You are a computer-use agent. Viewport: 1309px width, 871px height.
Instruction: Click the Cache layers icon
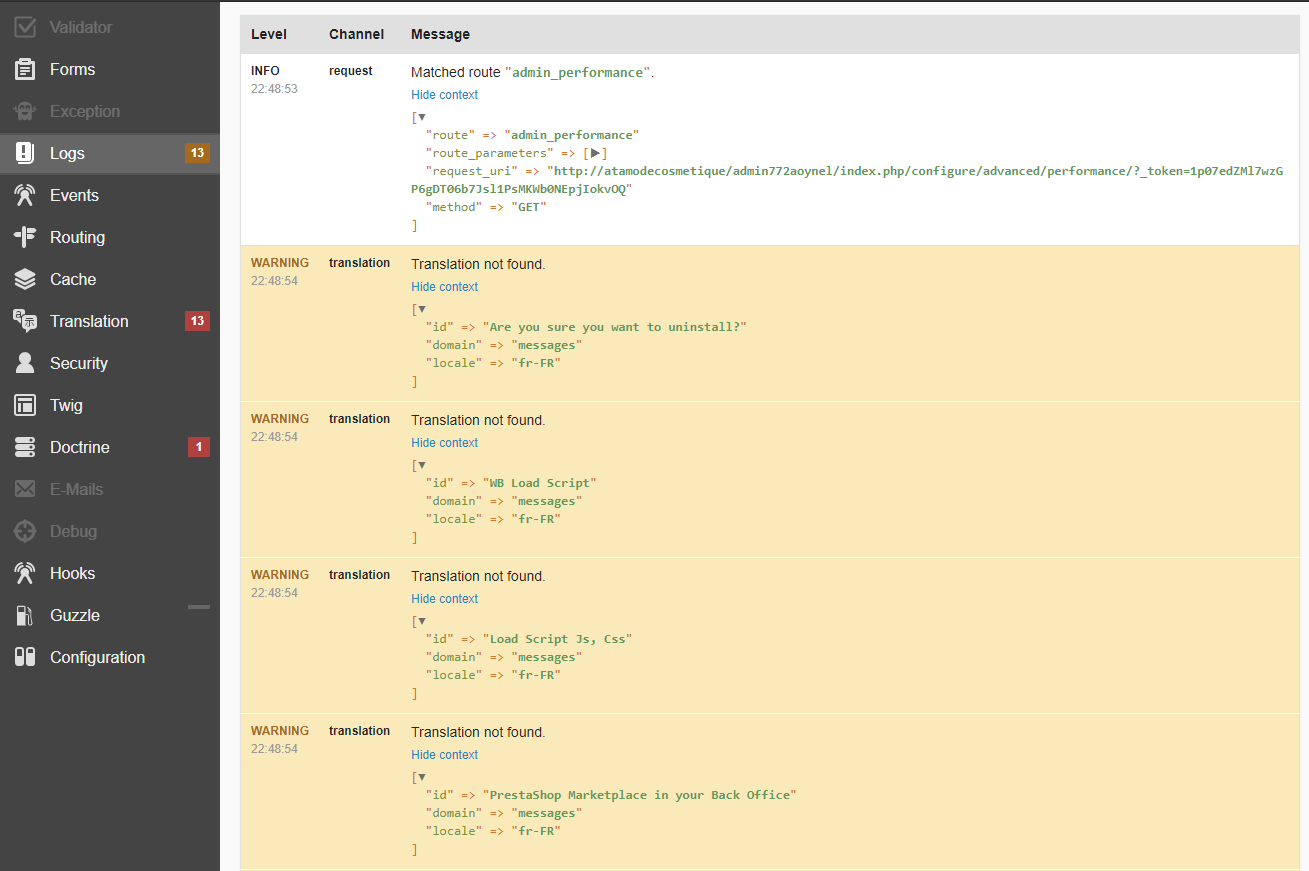click(x=25, y=280)
